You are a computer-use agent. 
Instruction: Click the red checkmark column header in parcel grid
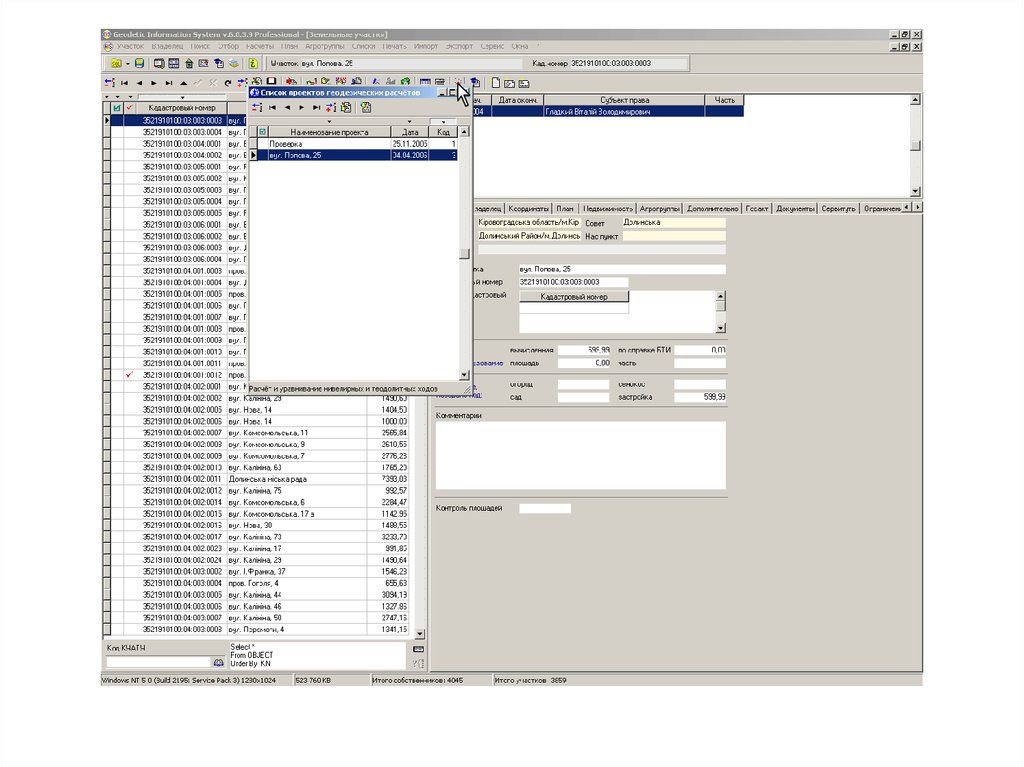129,108
